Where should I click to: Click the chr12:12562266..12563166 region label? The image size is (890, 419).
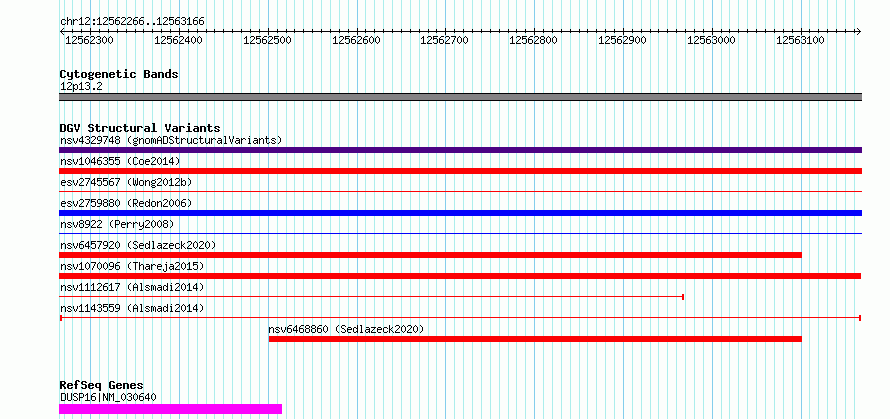[132, 22]
